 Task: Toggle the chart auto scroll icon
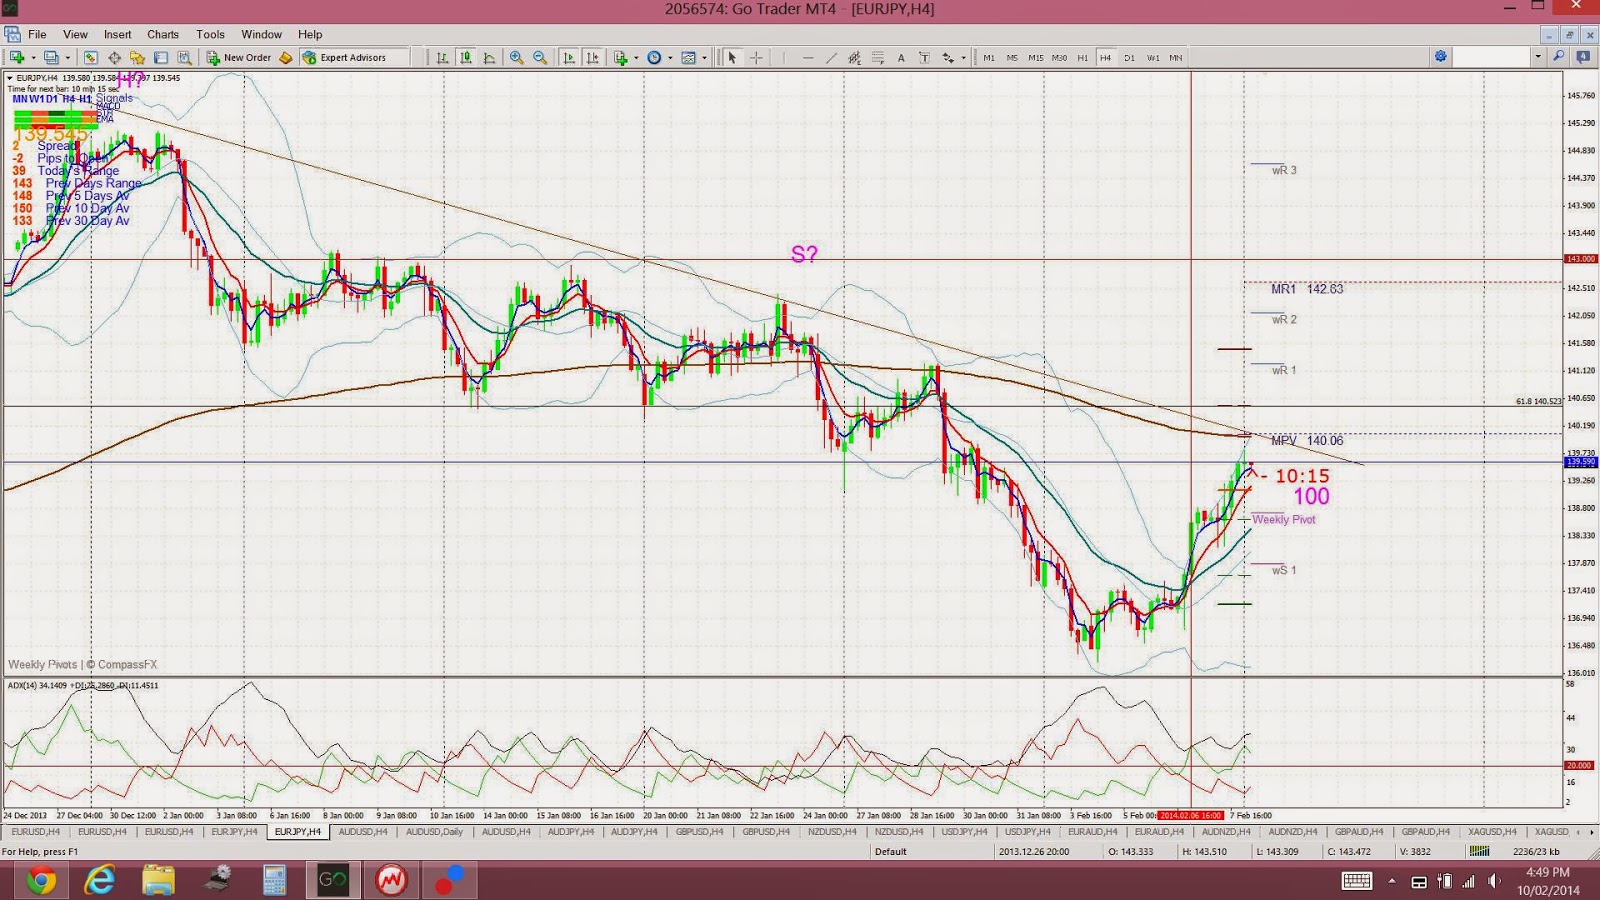[569, 58]
